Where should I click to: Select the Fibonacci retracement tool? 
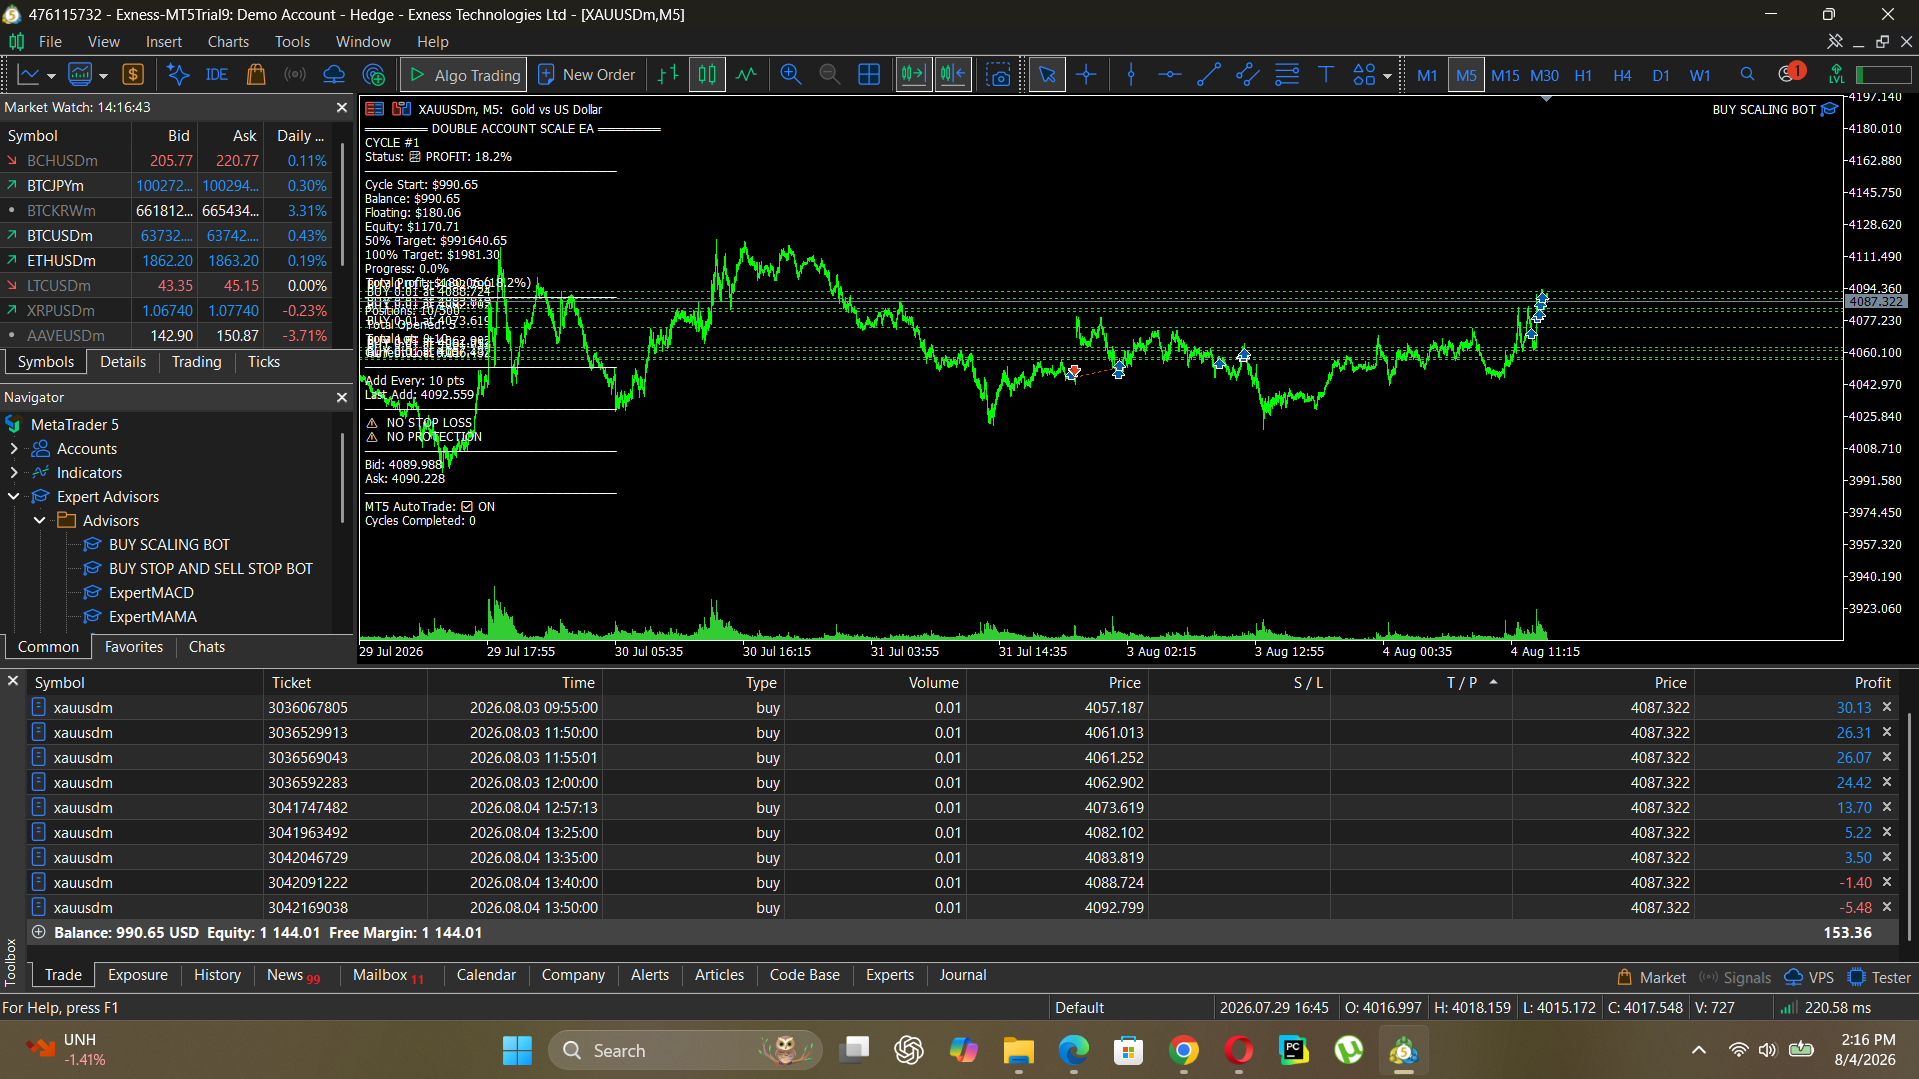pyautogui.click(x=1287, y=74)
